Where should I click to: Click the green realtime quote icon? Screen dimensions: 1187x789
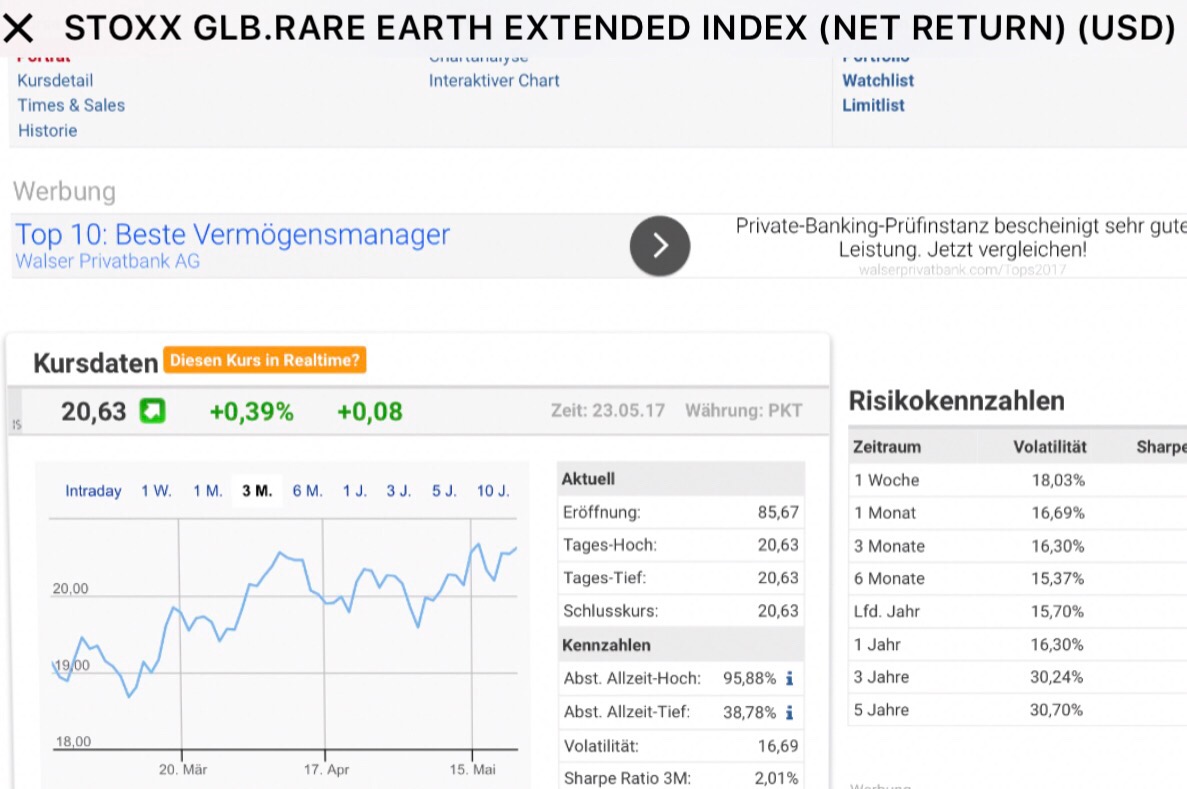click(152, 411)
